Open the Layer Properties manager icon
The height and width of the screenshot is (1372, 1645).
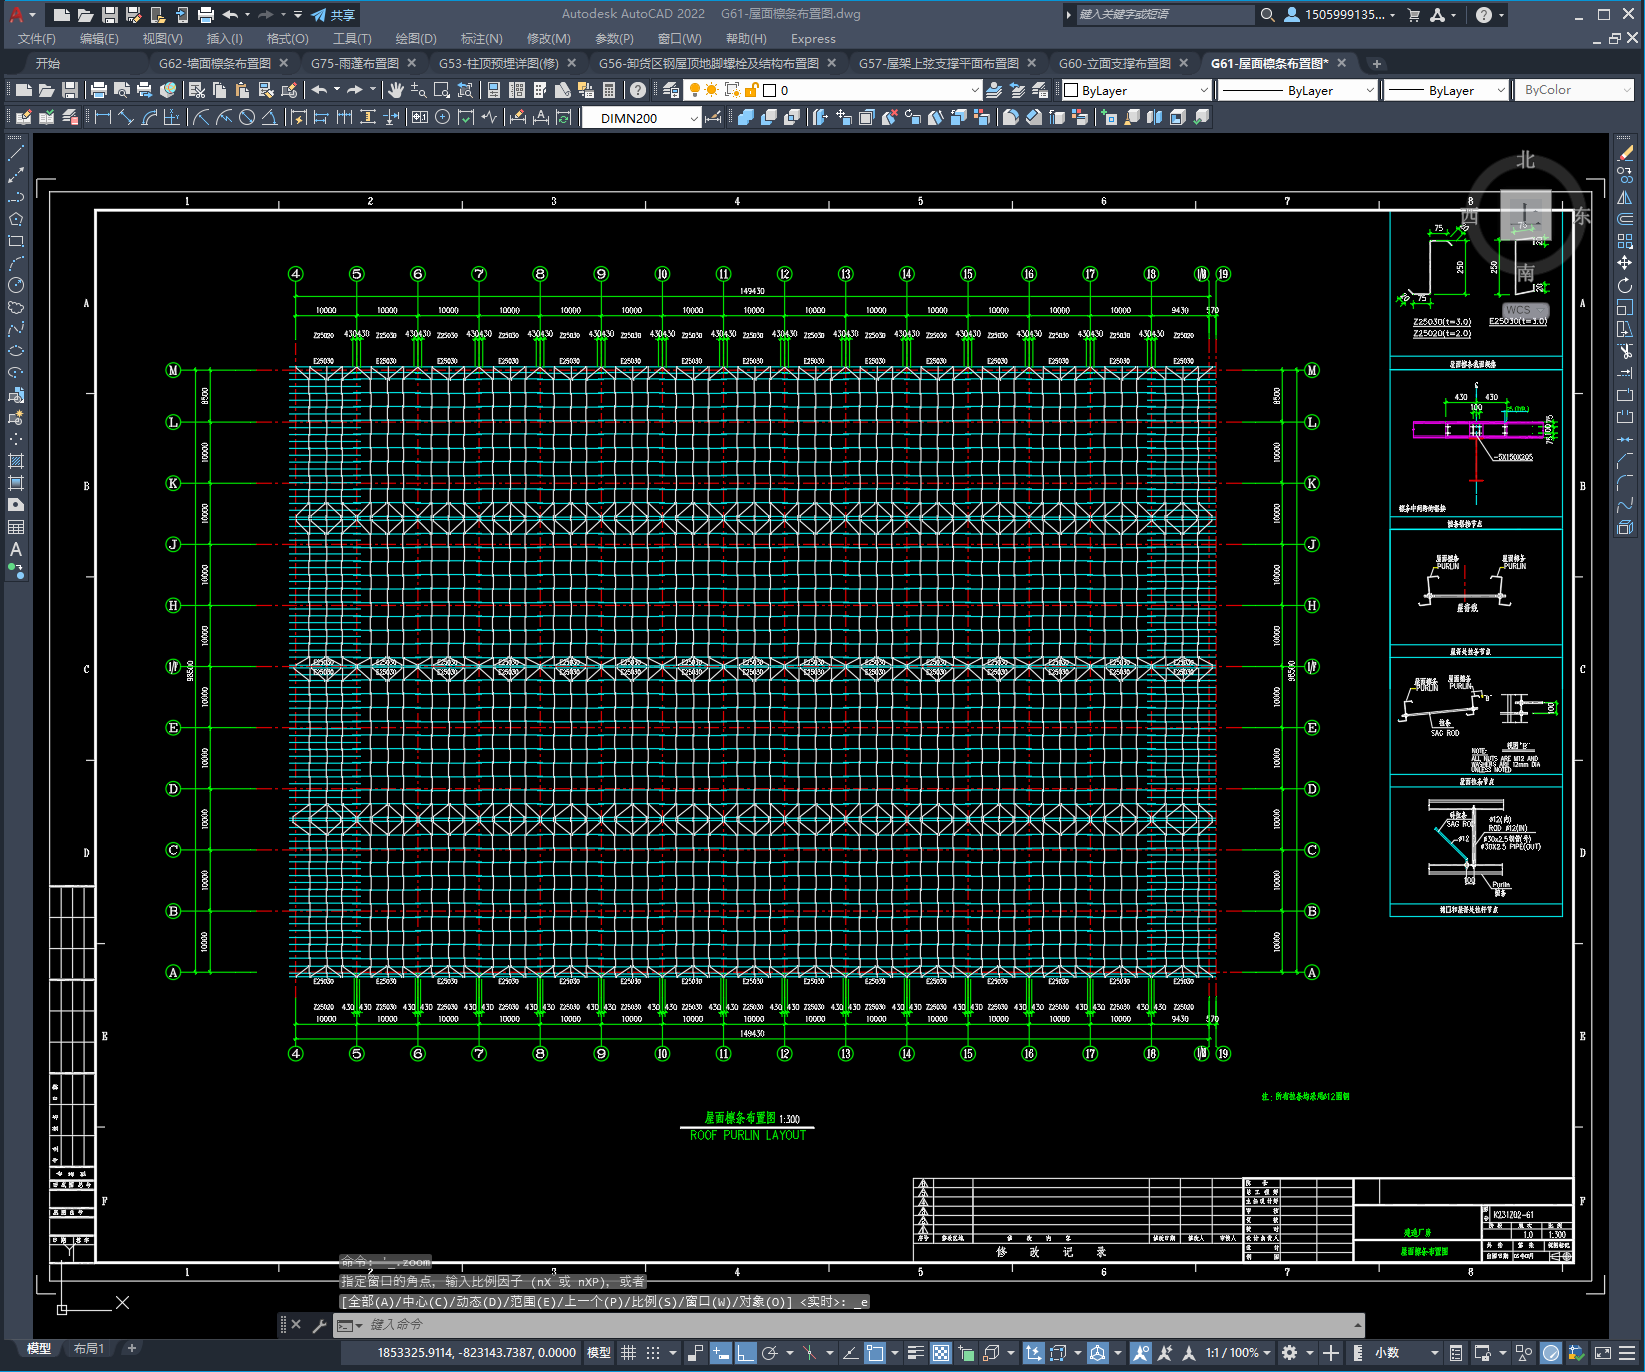click(x=672, y=90)
